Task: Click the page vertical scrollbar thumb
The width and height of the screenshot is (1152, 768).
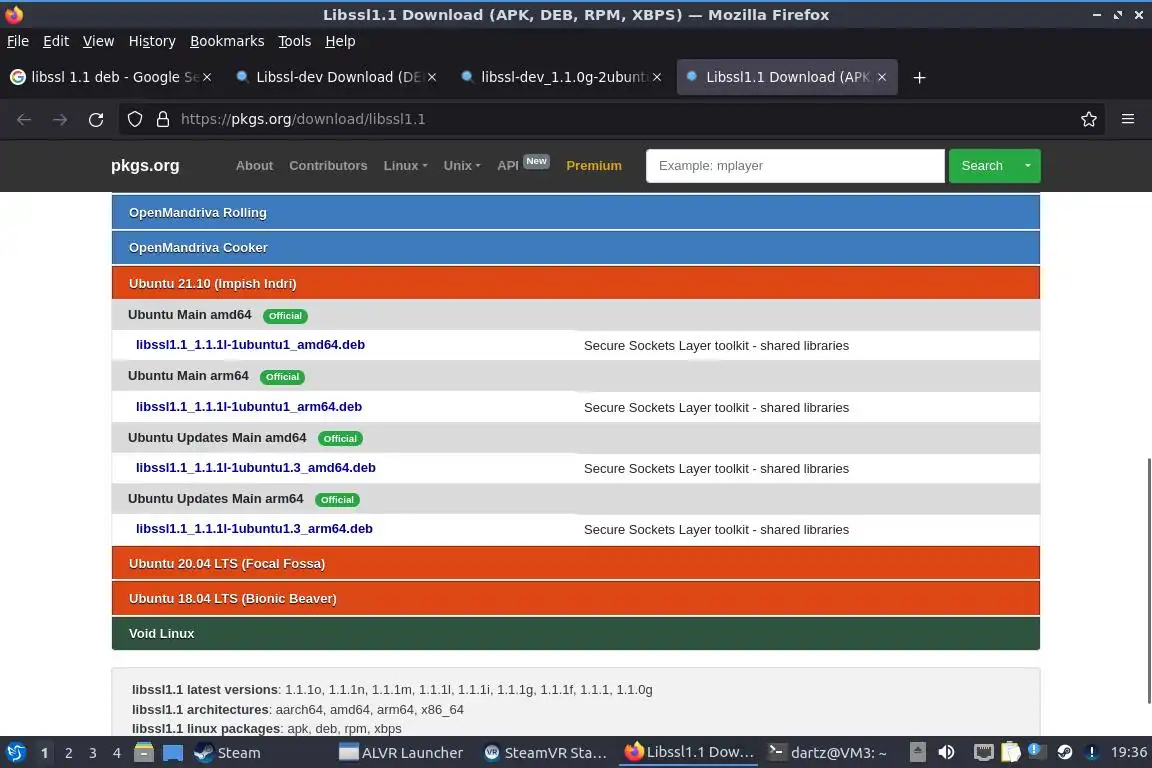Action: 1148,581
